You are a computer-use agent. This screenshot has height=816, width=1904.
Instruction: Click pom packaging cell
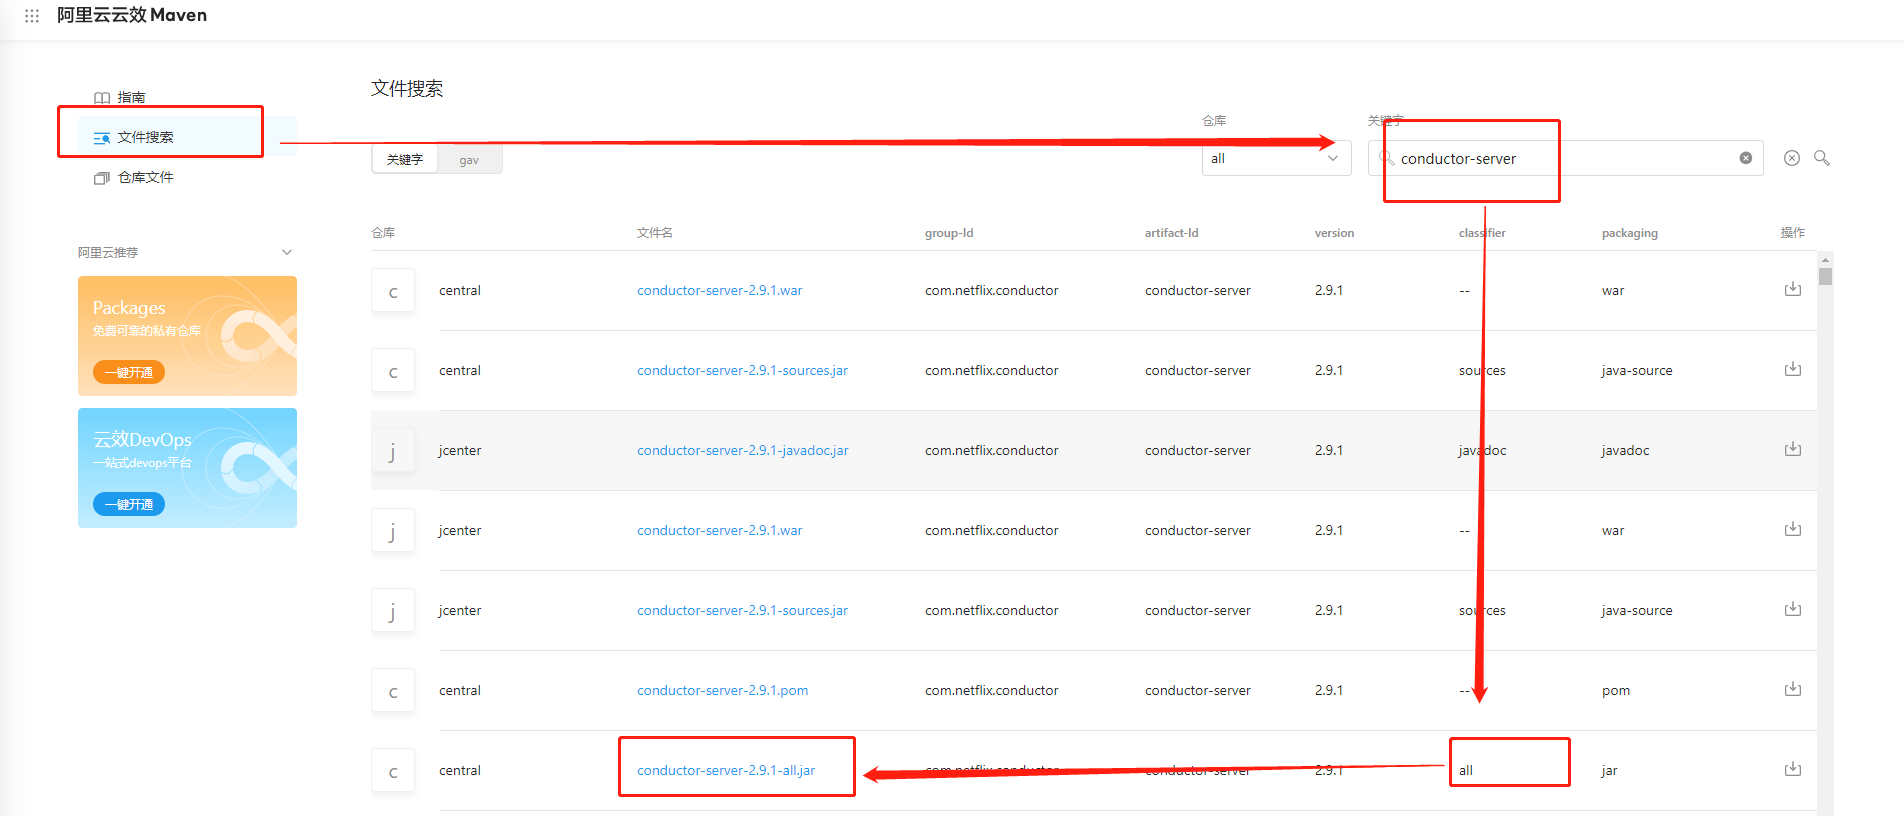click(1615, 690)
